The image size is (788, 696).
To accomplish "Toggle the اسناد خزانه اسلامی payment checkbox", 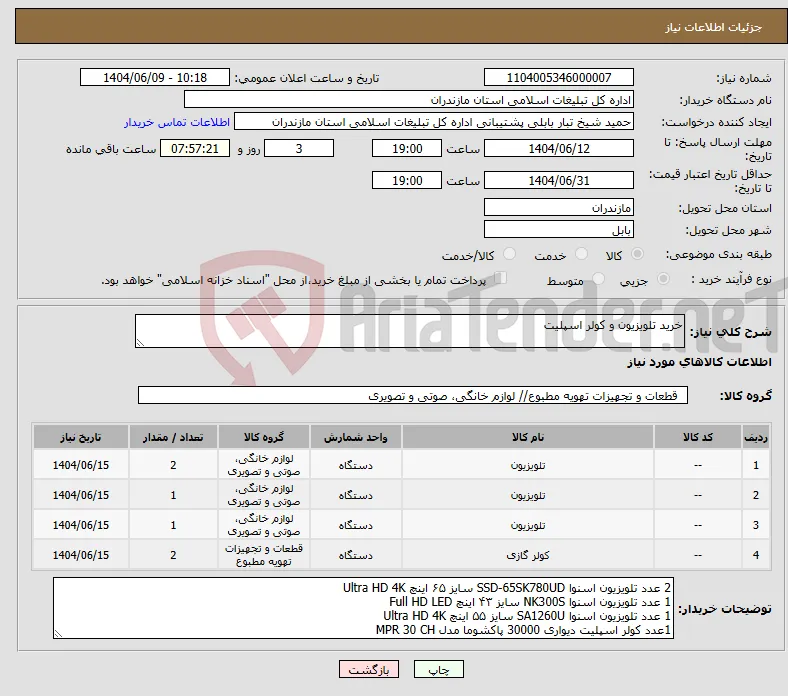I will (x=500, y=278).
